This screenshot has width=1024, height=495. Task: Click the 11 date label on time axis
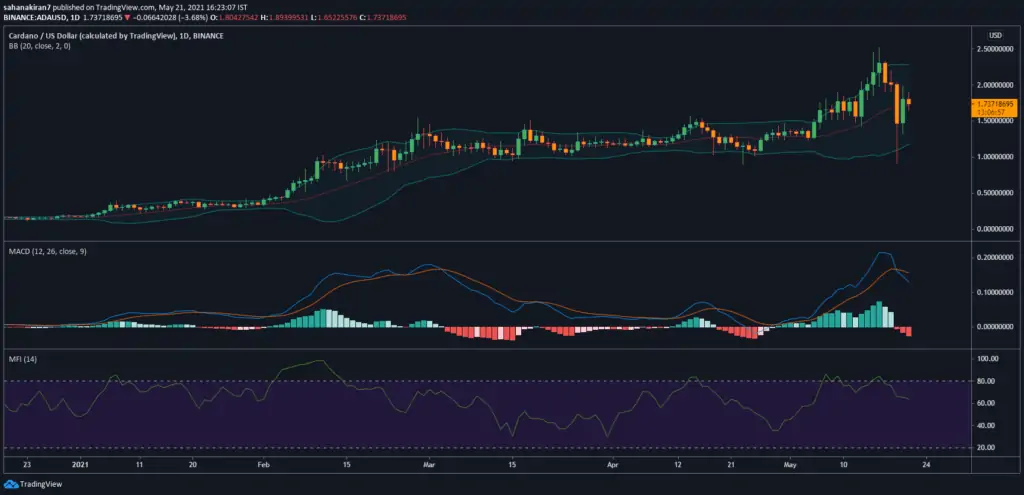point(139,465)
